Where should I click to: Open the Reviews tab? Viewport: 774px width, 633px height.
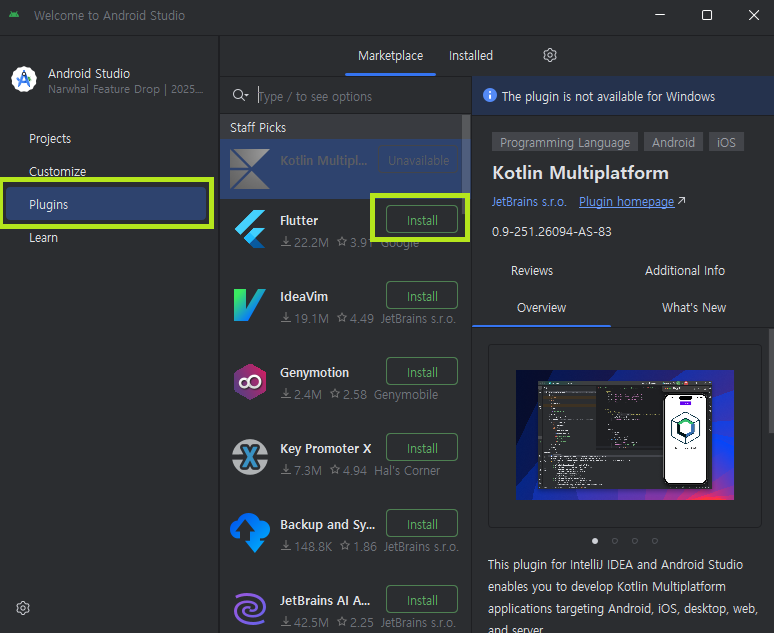(532, 271)
